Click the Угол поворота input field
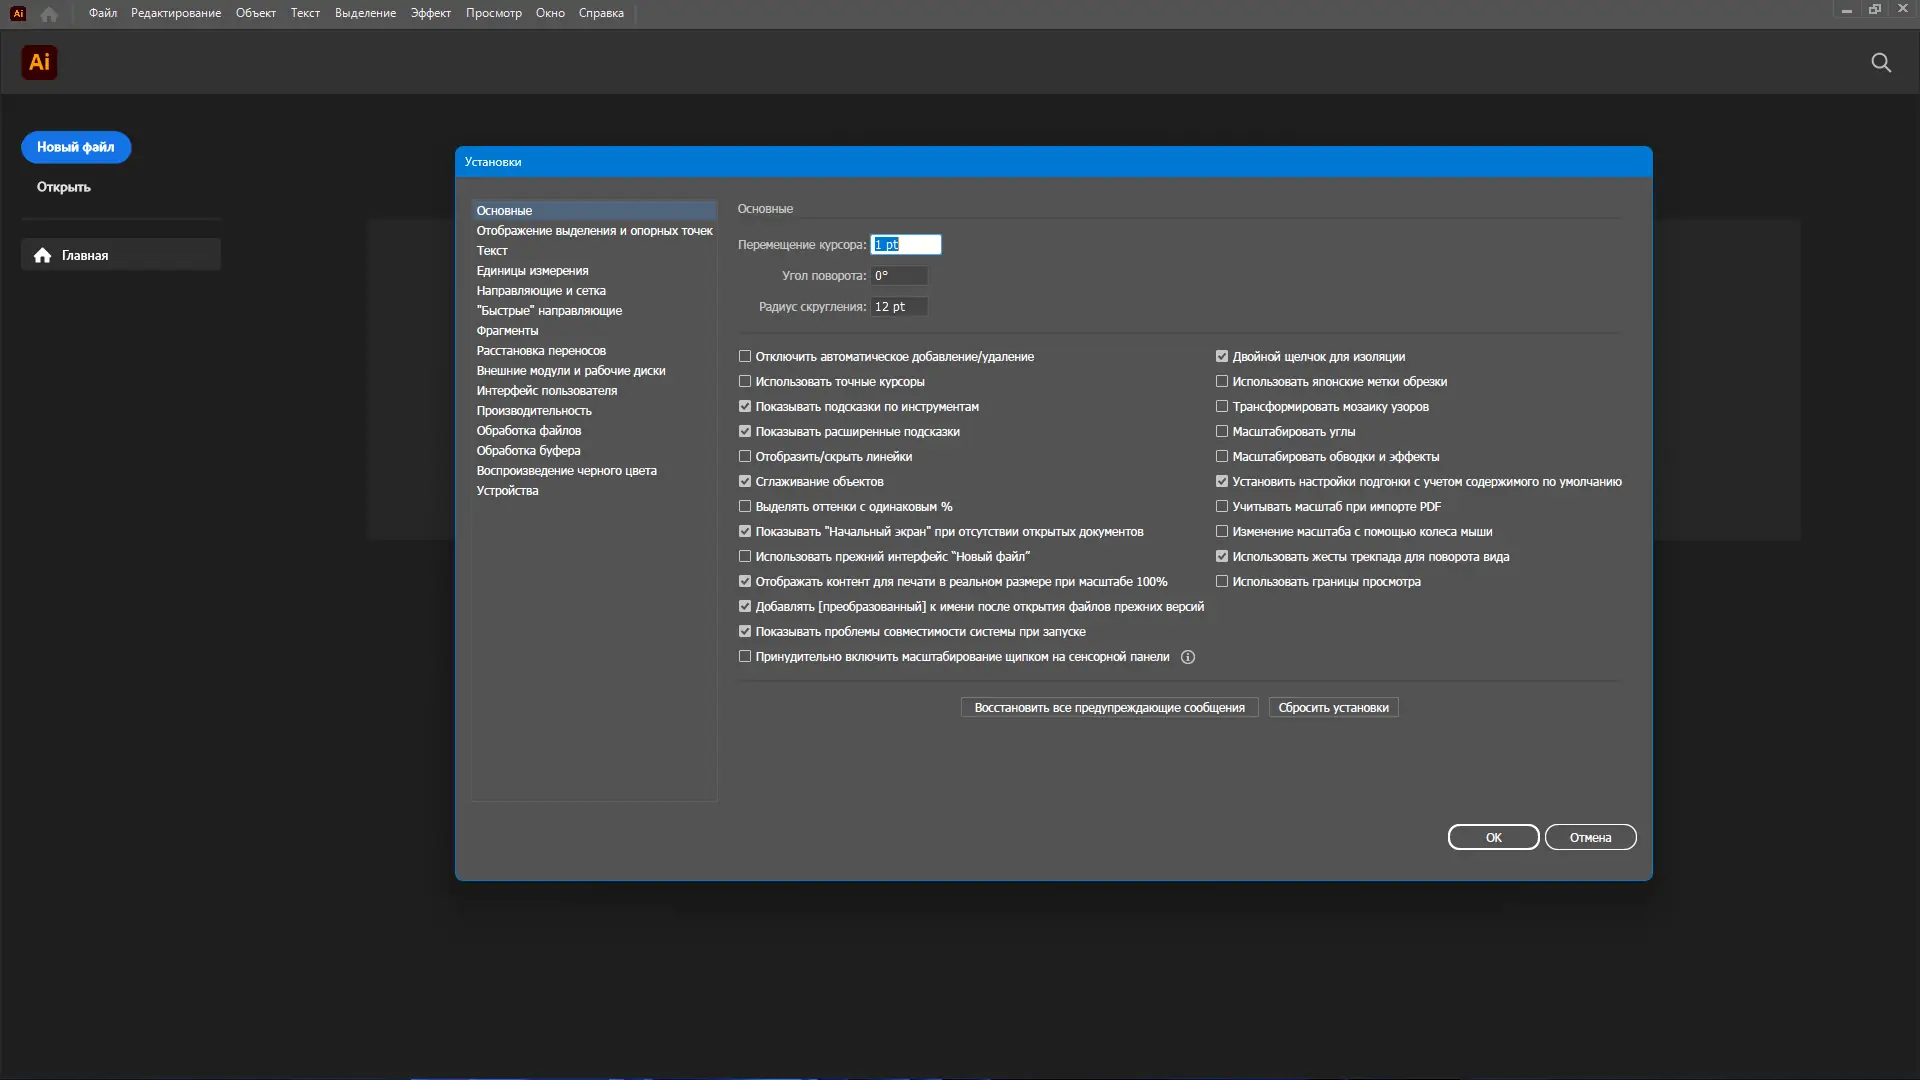The image size is (1920, 1080). pos(898,275)
